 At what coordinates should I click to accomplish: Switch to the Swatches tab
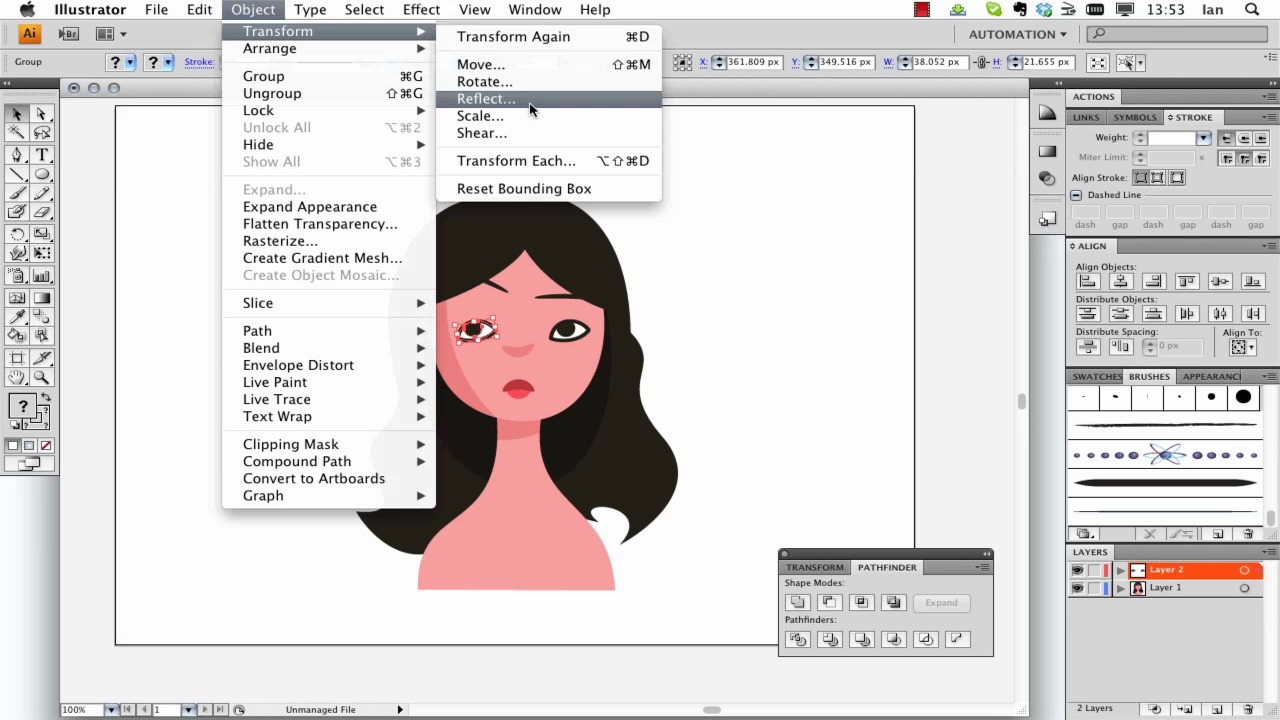point(1096,377)
